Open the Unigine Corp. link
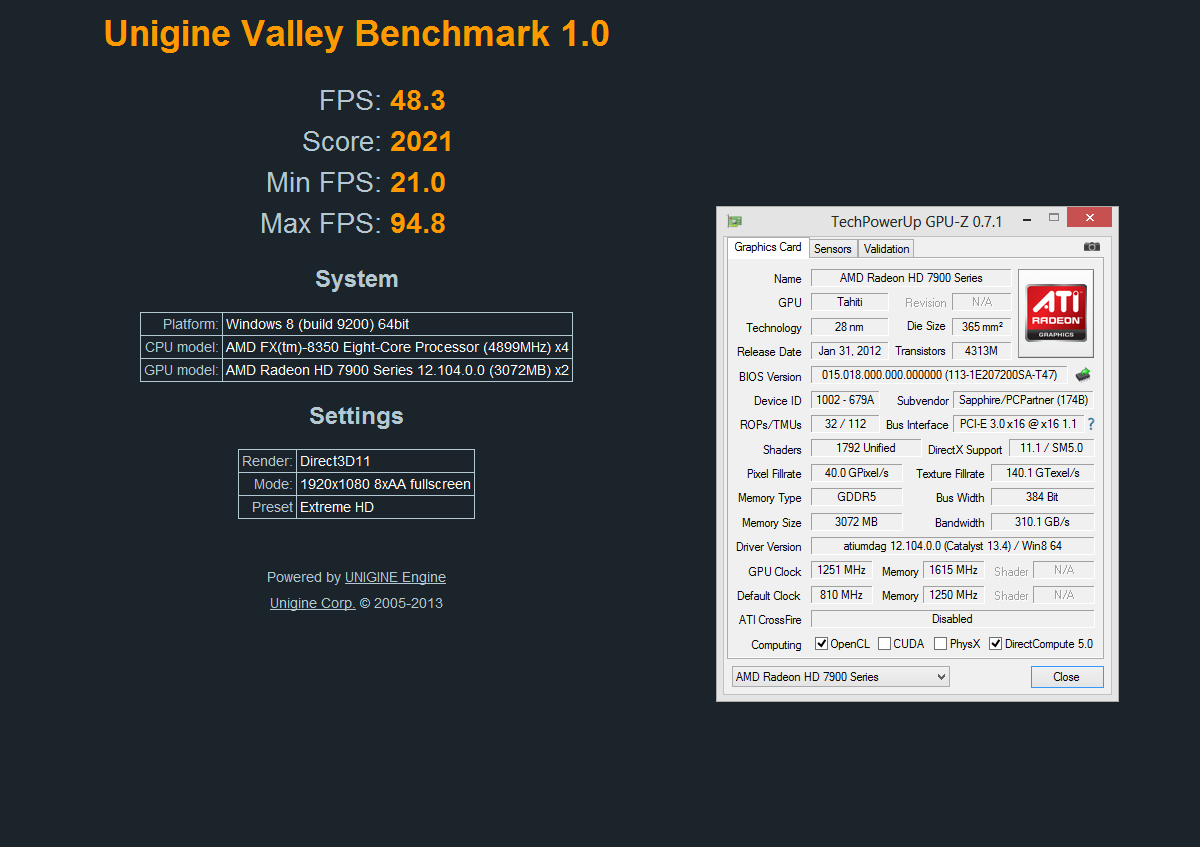Viewport: 1200px width, 847px height. (x=312, y=603)
